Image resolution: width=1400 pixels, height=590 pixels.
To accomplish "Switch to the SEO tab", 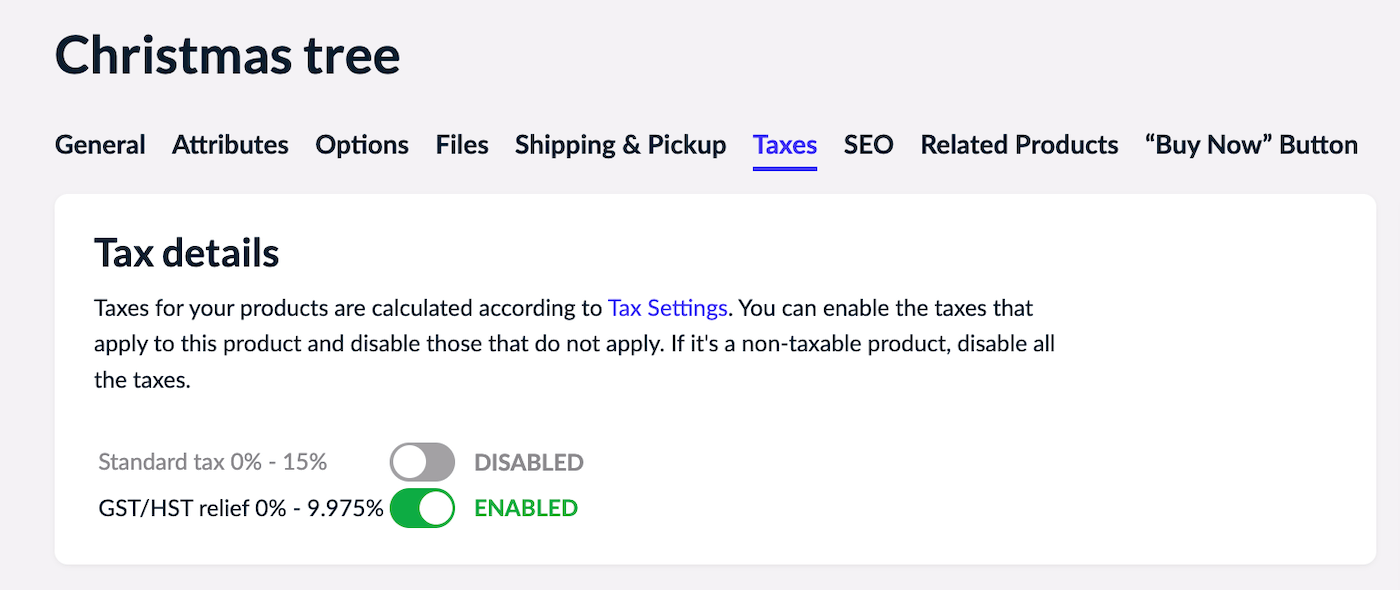I will [868, 145].
